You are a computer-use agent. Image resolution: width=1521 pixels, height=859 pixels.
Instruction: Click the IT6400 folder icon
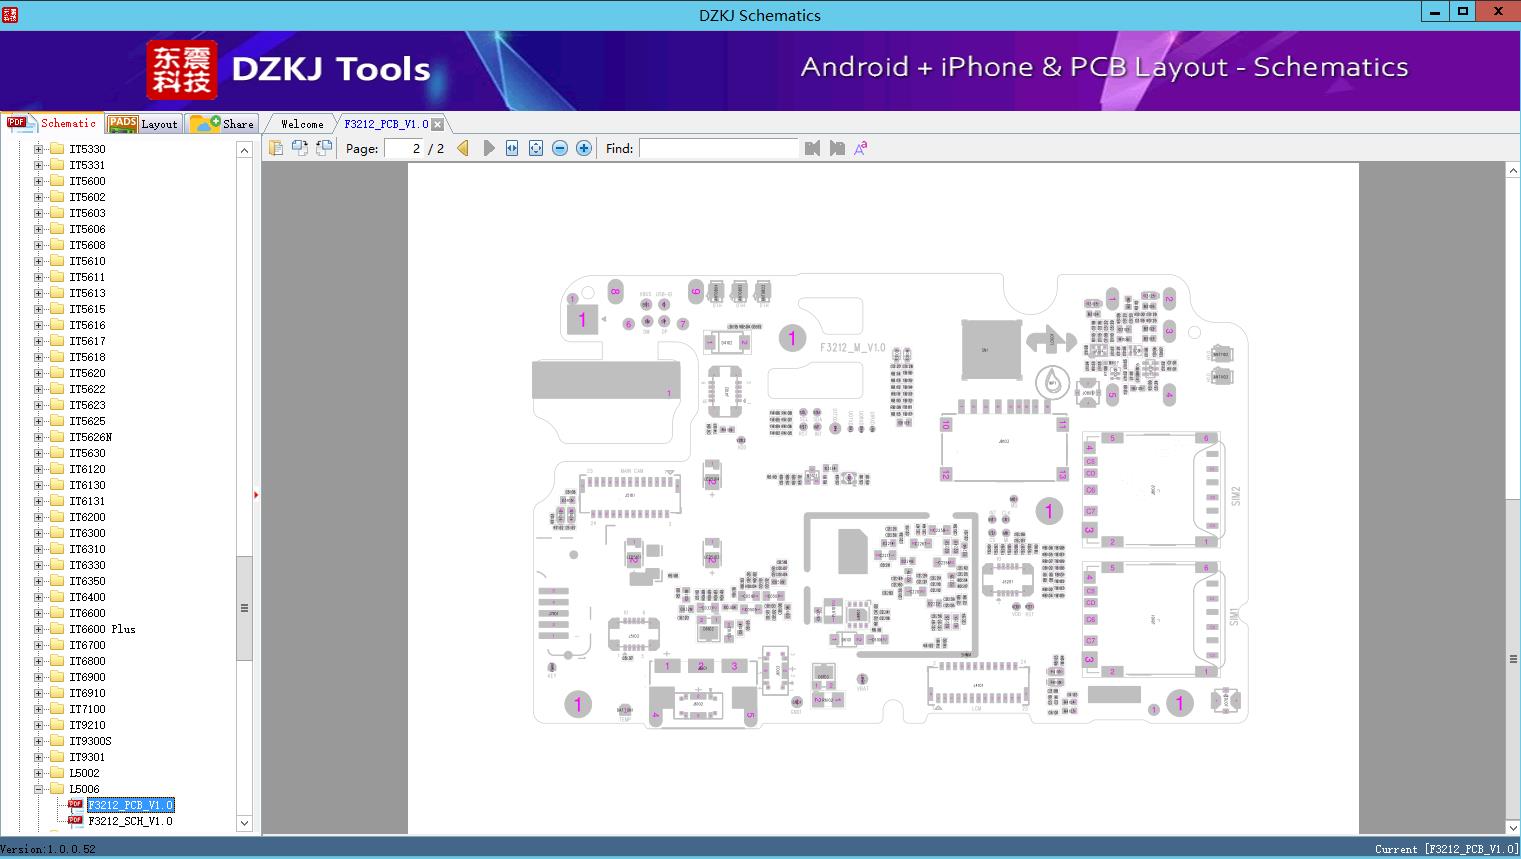pos(57,597)
